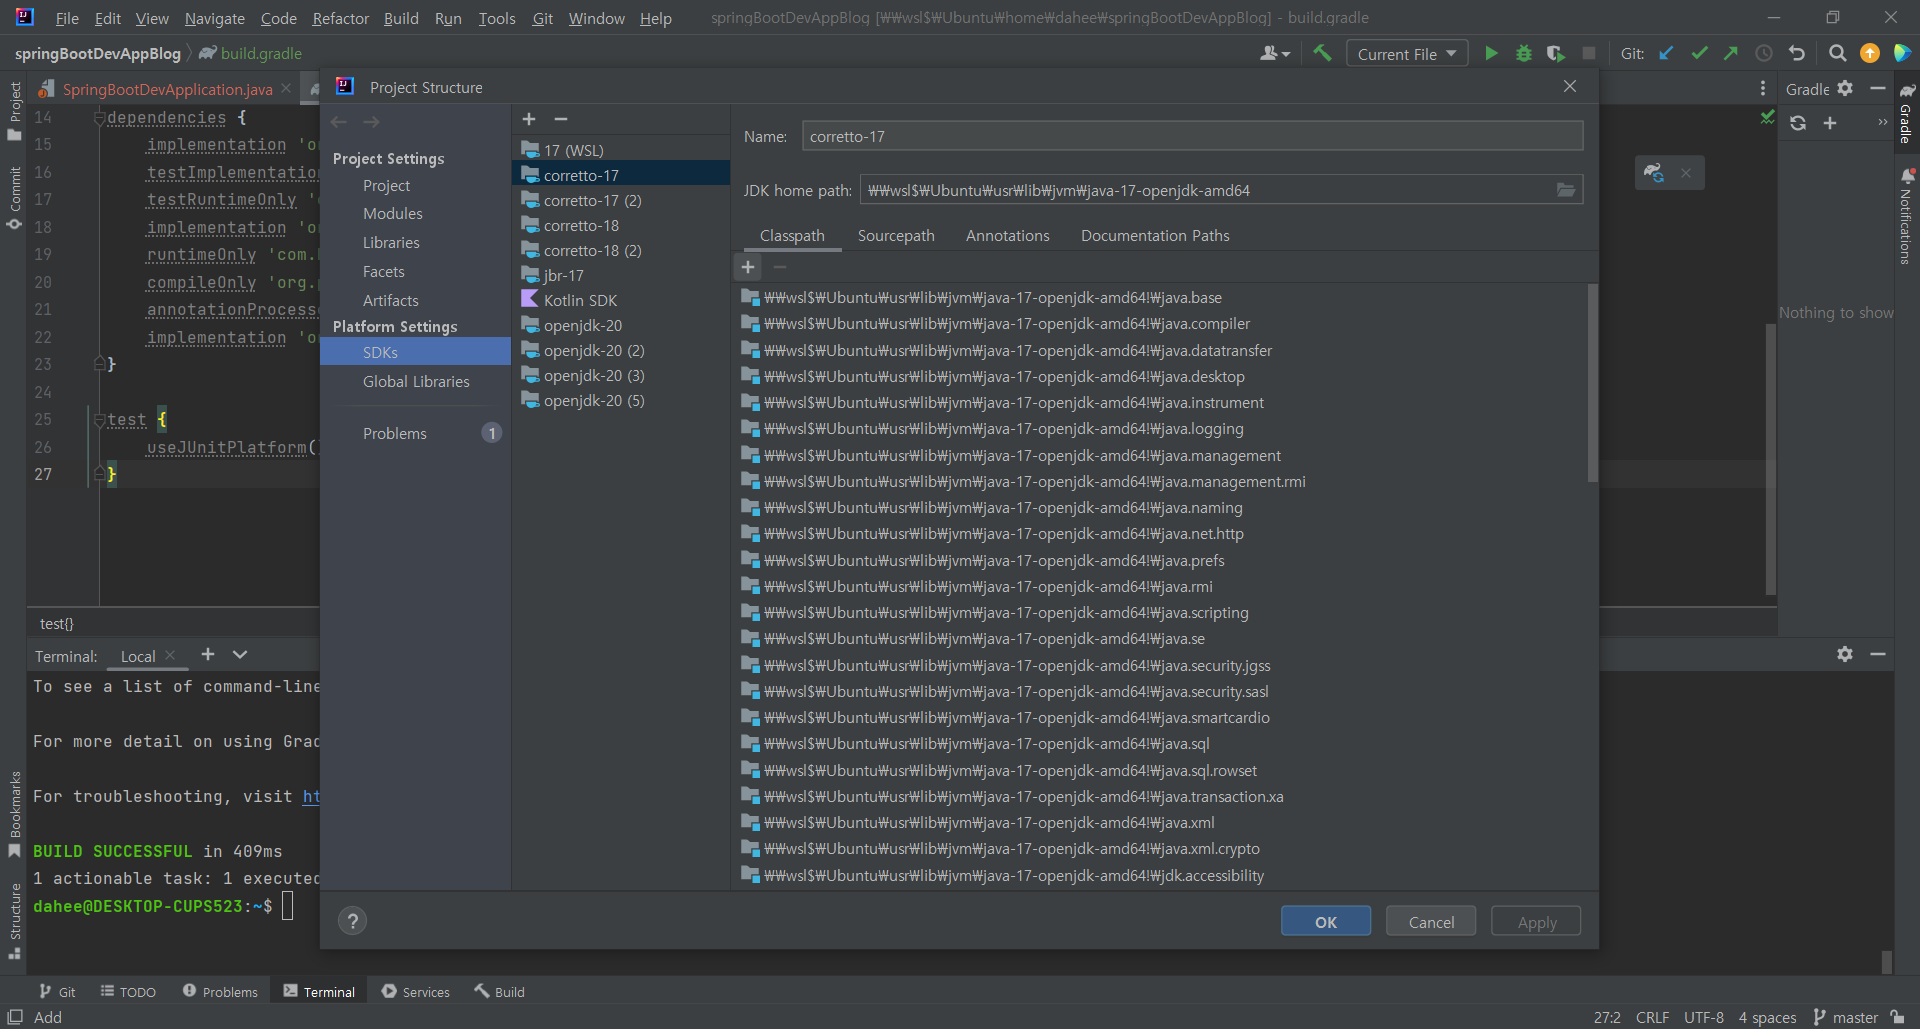Click the Apply button

pos(1536,922)
